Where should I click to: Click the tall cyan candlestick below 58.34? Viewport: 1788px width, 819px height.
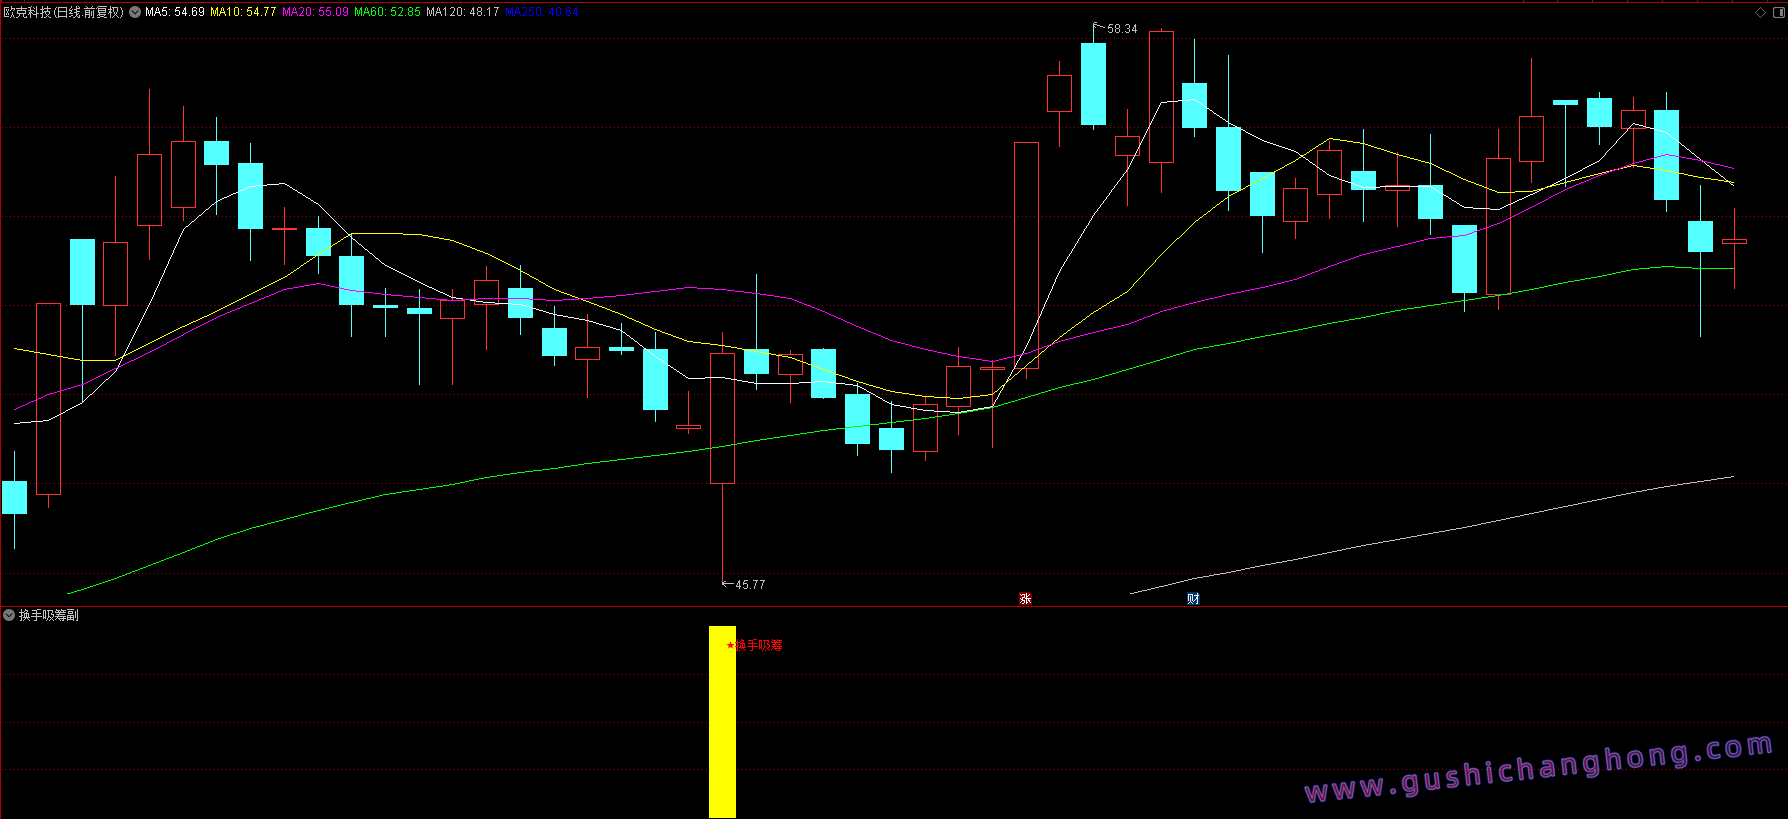[x=1093, y=84]
